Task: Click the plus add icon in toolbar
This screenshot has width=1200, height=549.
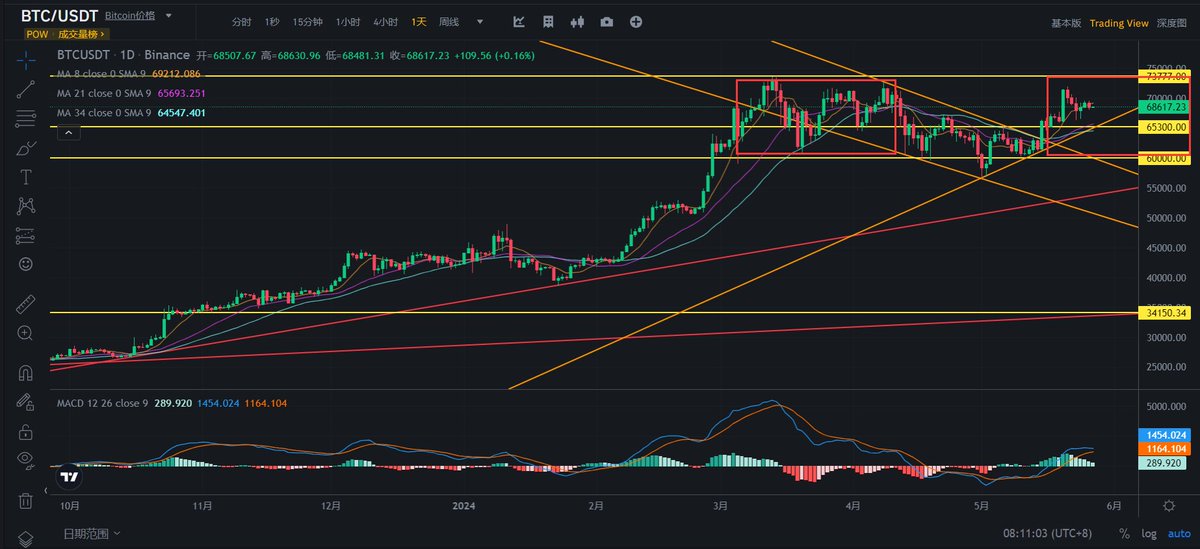Action: pos(636,22)
